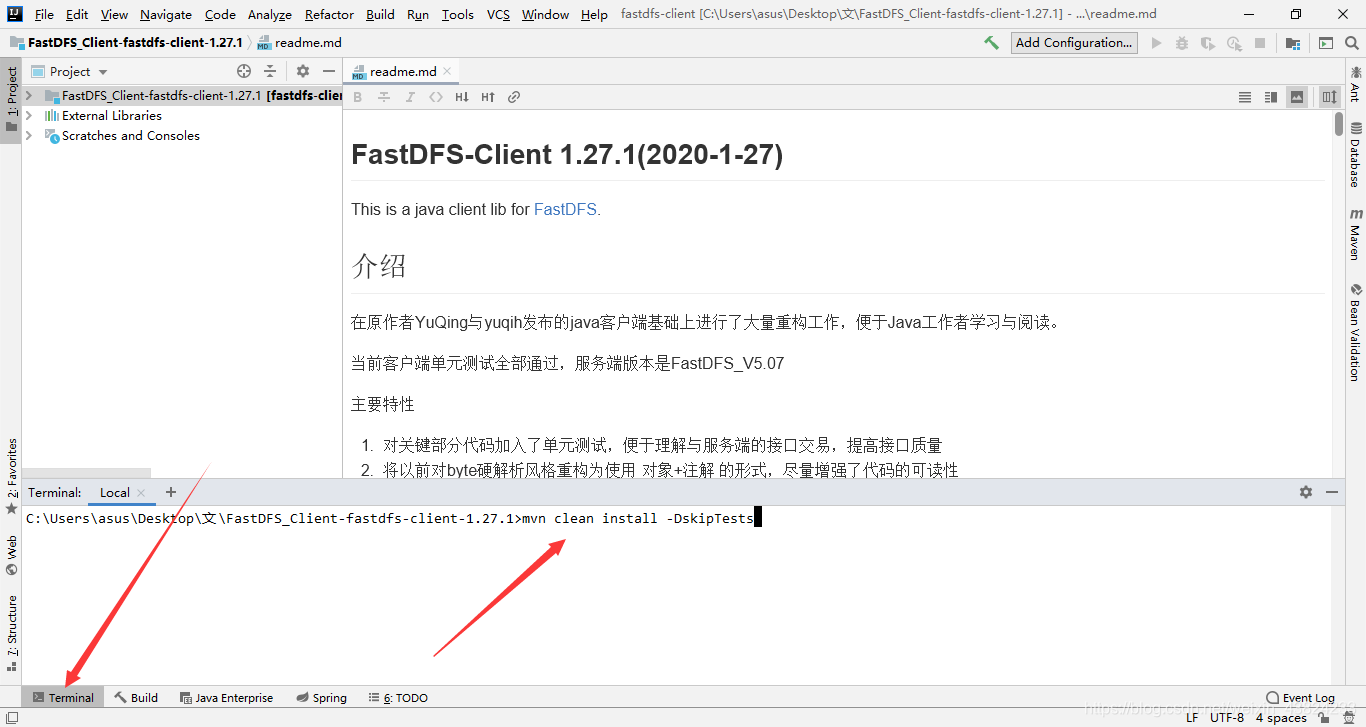The height and width of the screenshot is (727, 1366).
Task: Select the Local terminal tab
Action: [115, 492]
